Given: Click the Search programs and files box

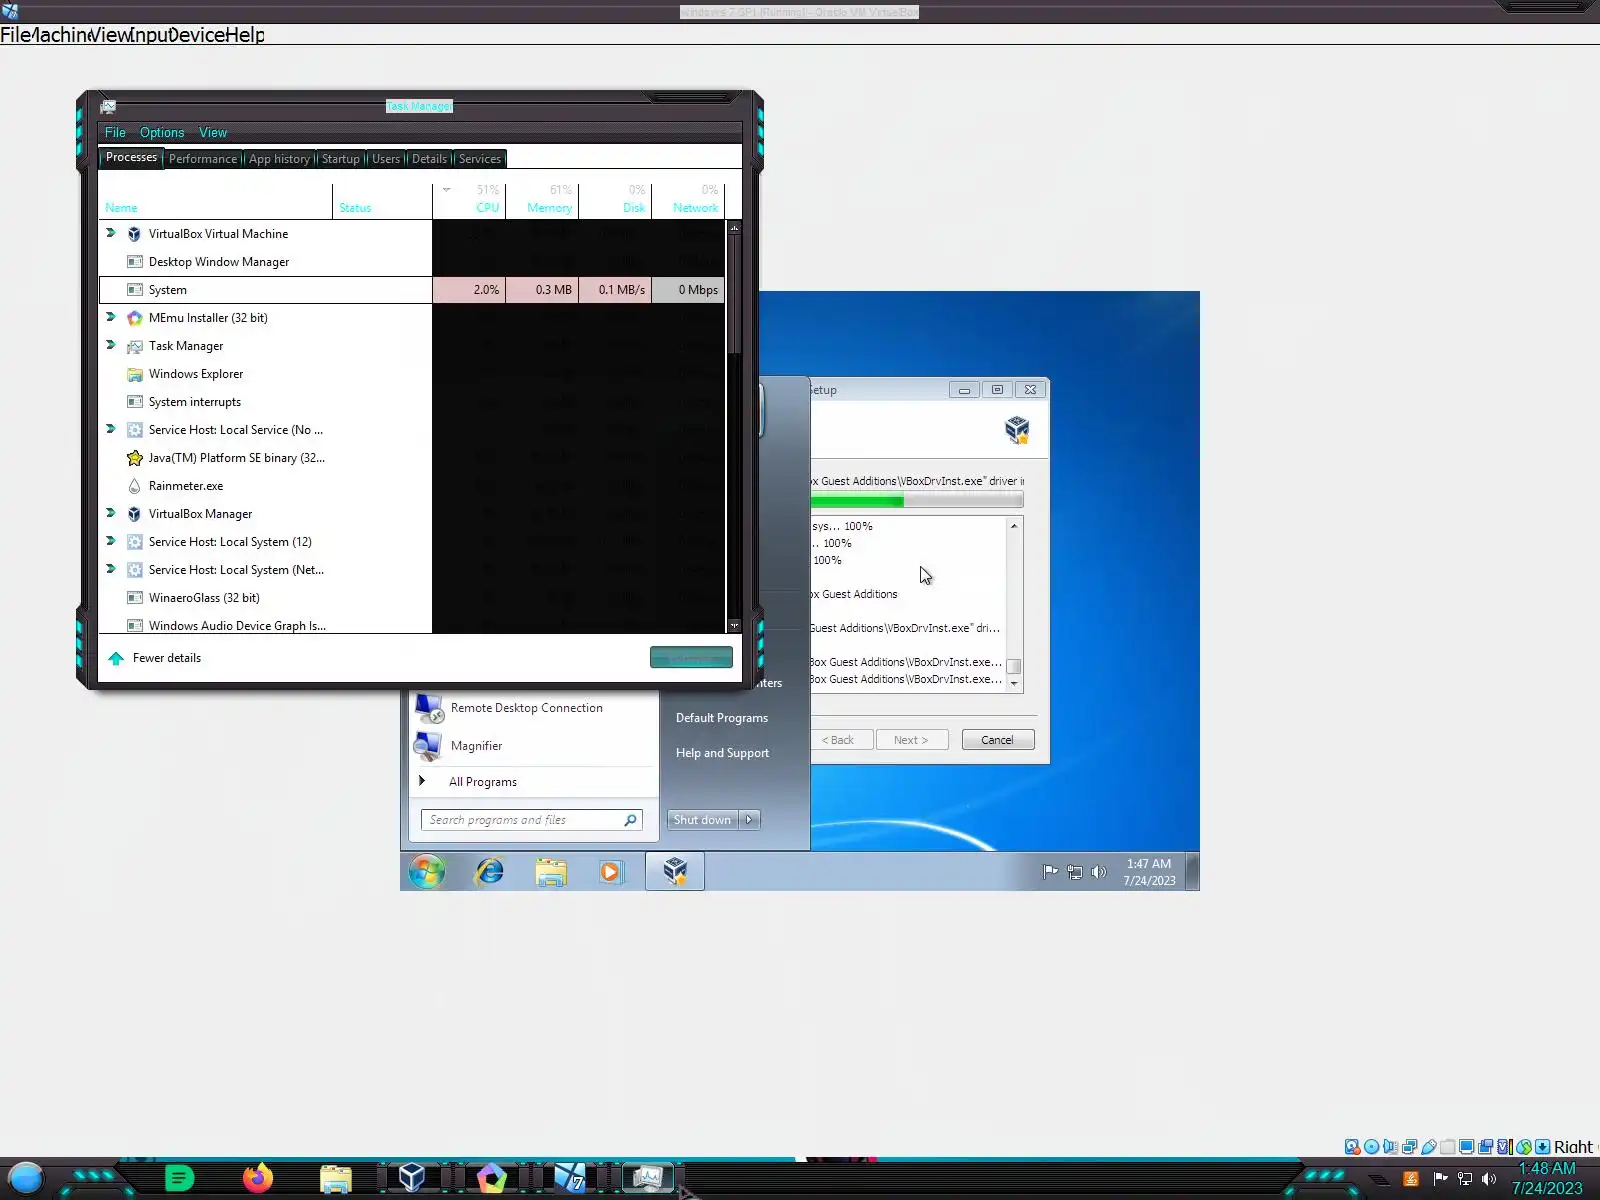Looking at the screenshot, I should pos(531,820).
